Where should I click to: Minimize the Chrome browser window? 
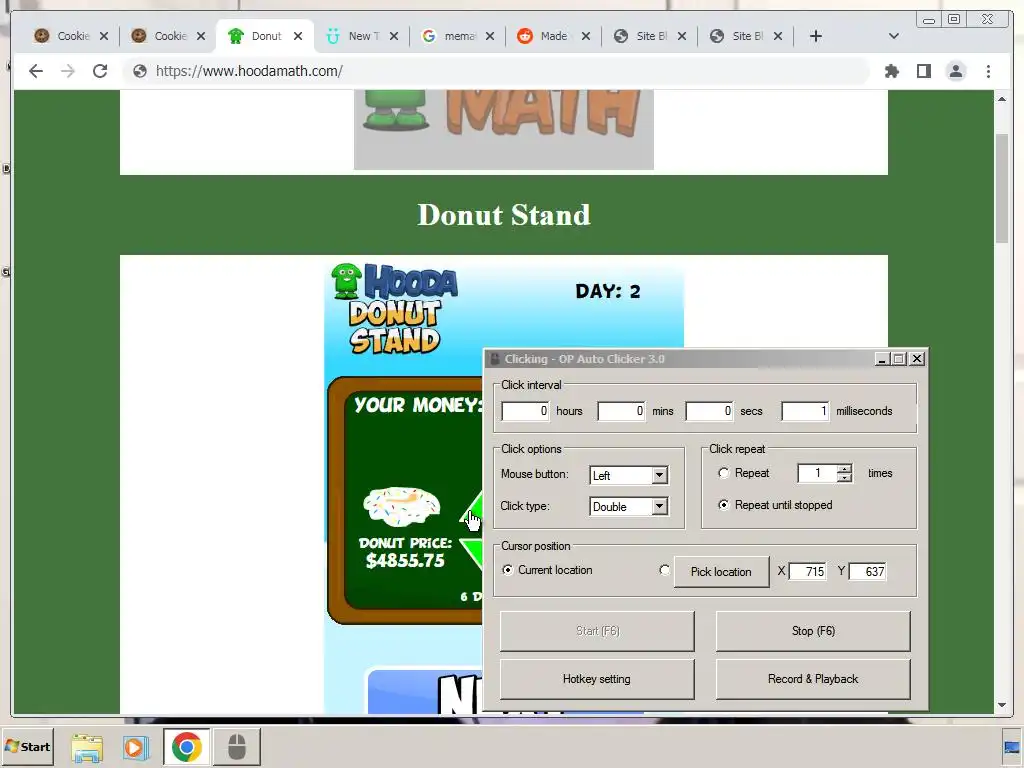pyautogui.click(x=929, y=20)
